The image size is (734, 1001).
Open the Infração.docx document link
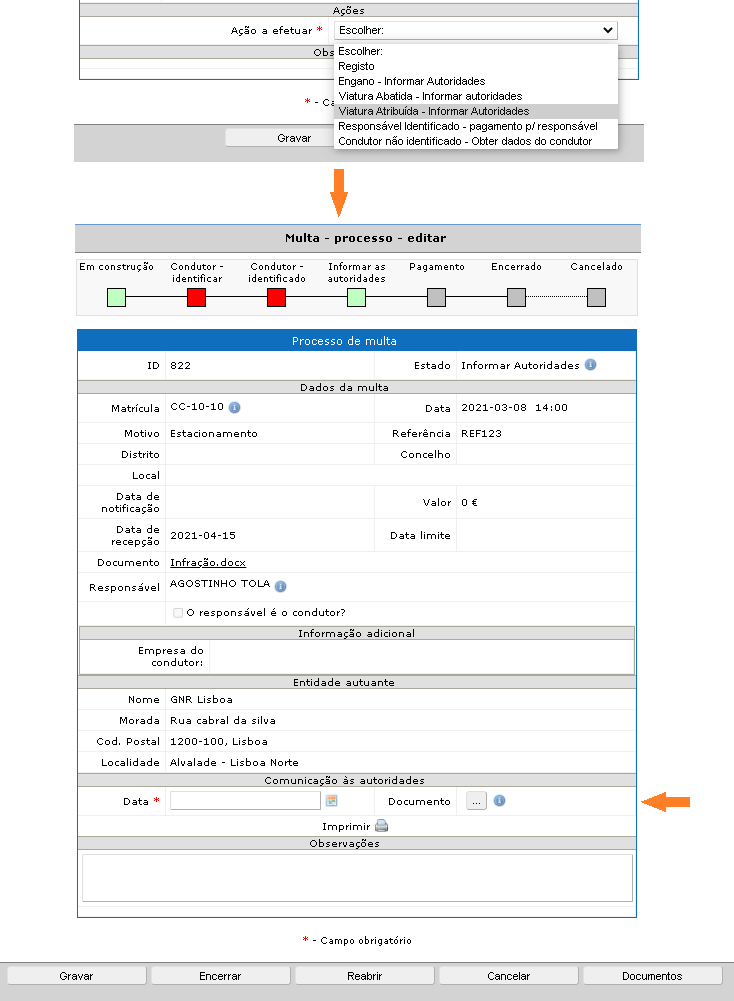pos(208,563)
